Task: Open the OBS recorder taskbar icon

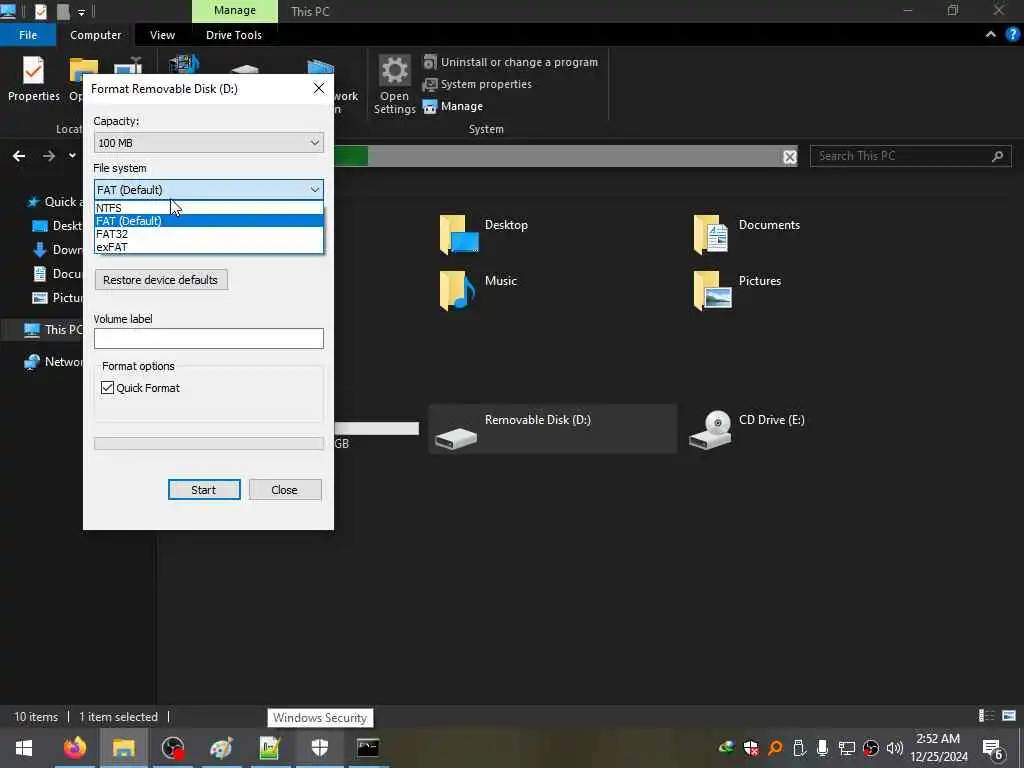Action: (173, 748)
